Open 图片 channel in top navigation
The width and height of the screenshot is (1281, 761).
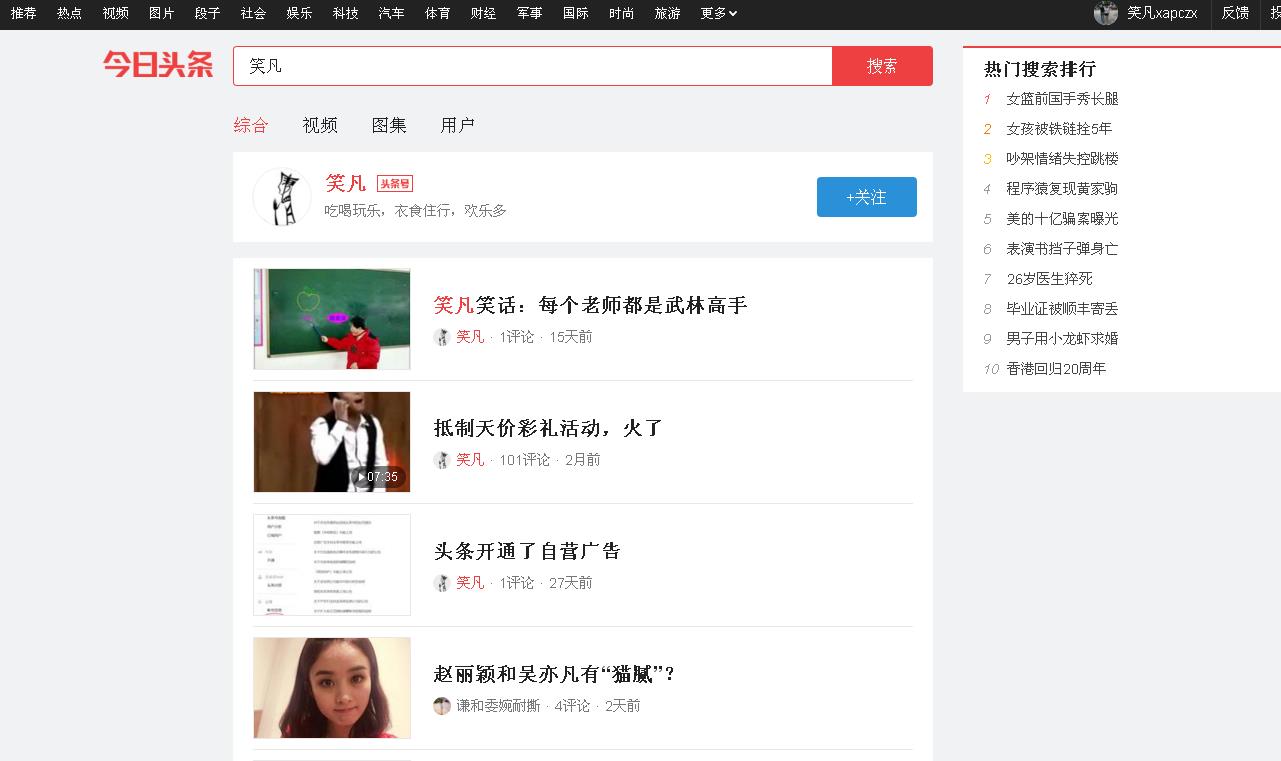click(161, 13)
